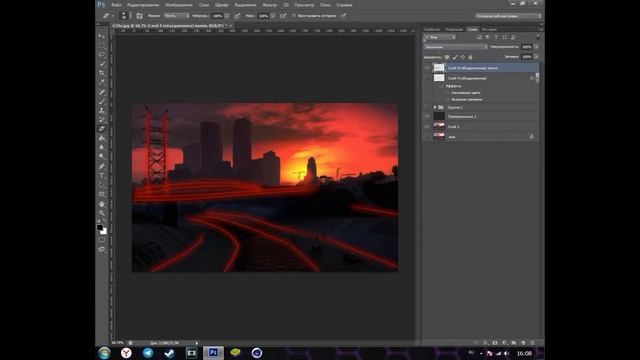Toggle Quick Mask mode

[x=102, y=240]
